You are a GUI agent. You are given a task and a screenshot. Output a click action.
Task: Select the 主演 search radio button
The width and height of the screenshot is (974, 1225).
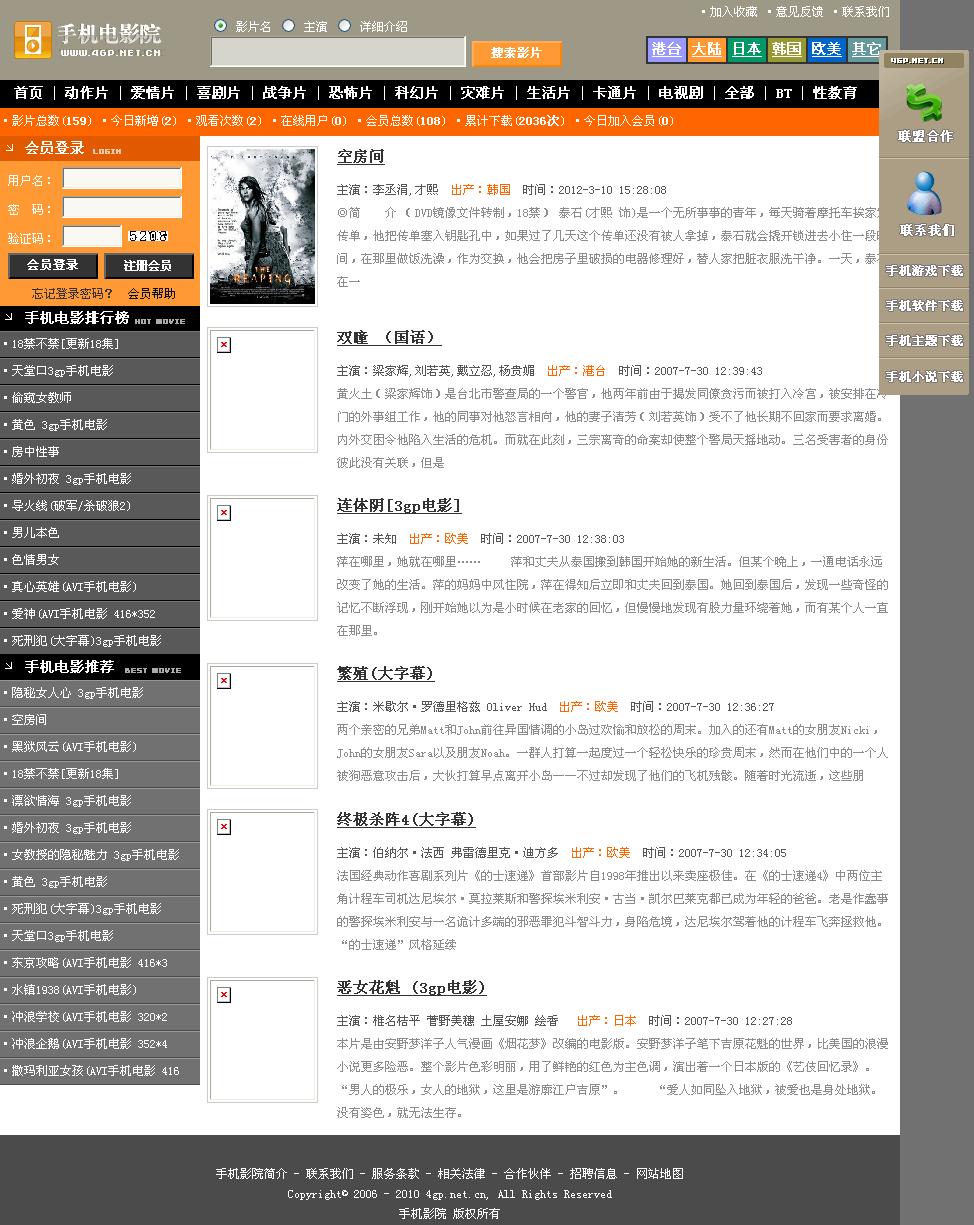coord(289,26)
